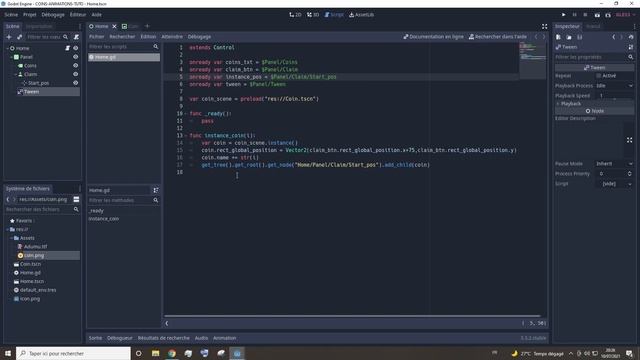640x360 pixels.
Task: Toggle file system split view mode
Action: pos(76,199)
